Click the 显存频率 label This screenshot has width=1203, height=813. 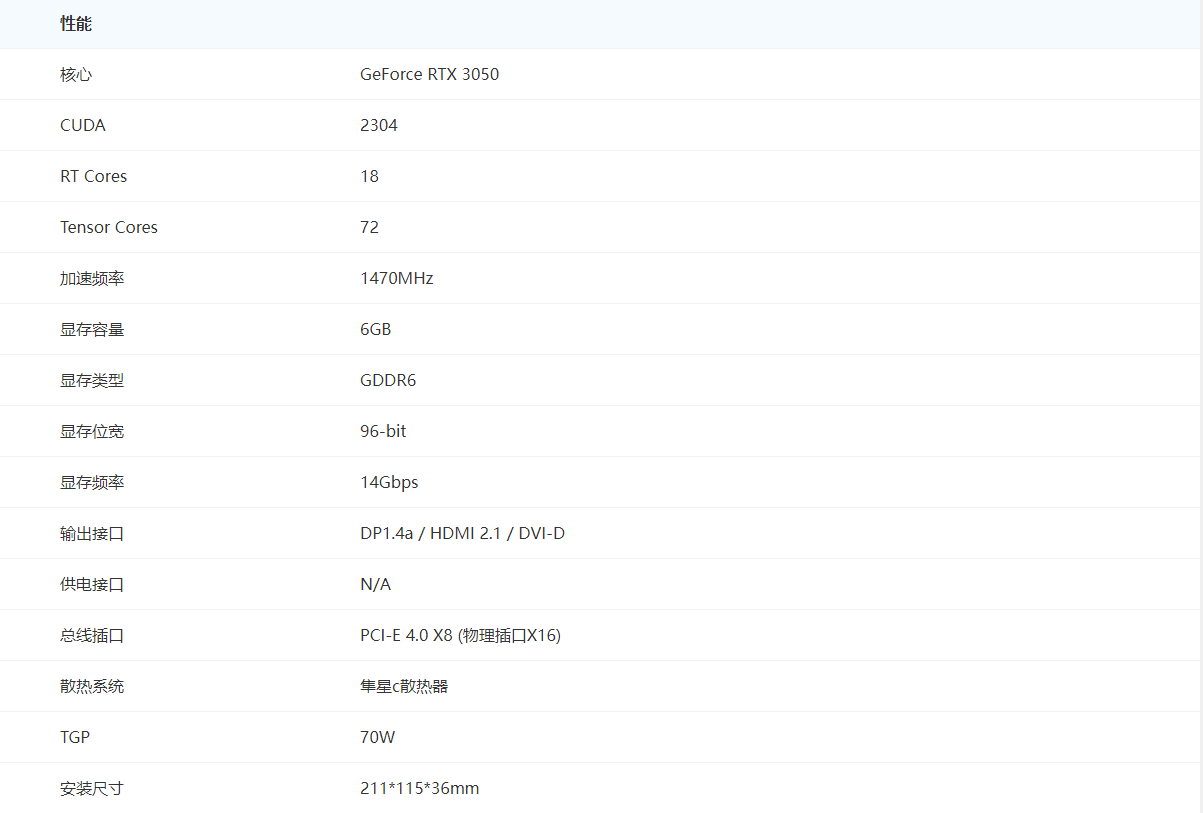pyautogui.click(x=92, y=483)
